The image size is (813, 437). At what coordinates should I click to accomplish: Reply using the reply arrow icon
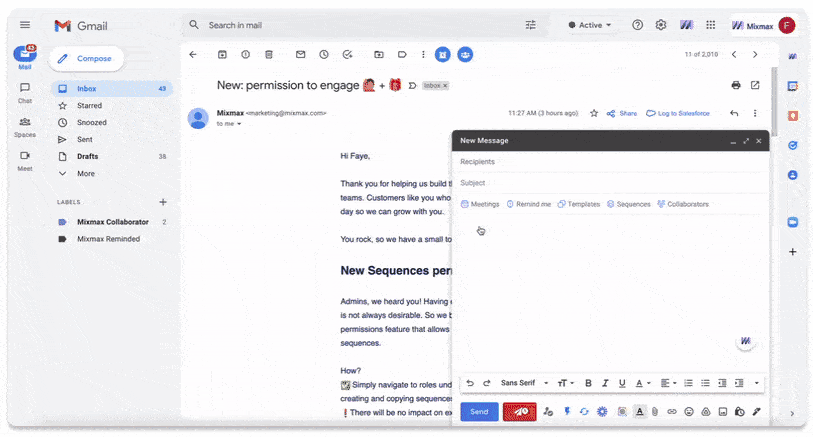[734, 113]
